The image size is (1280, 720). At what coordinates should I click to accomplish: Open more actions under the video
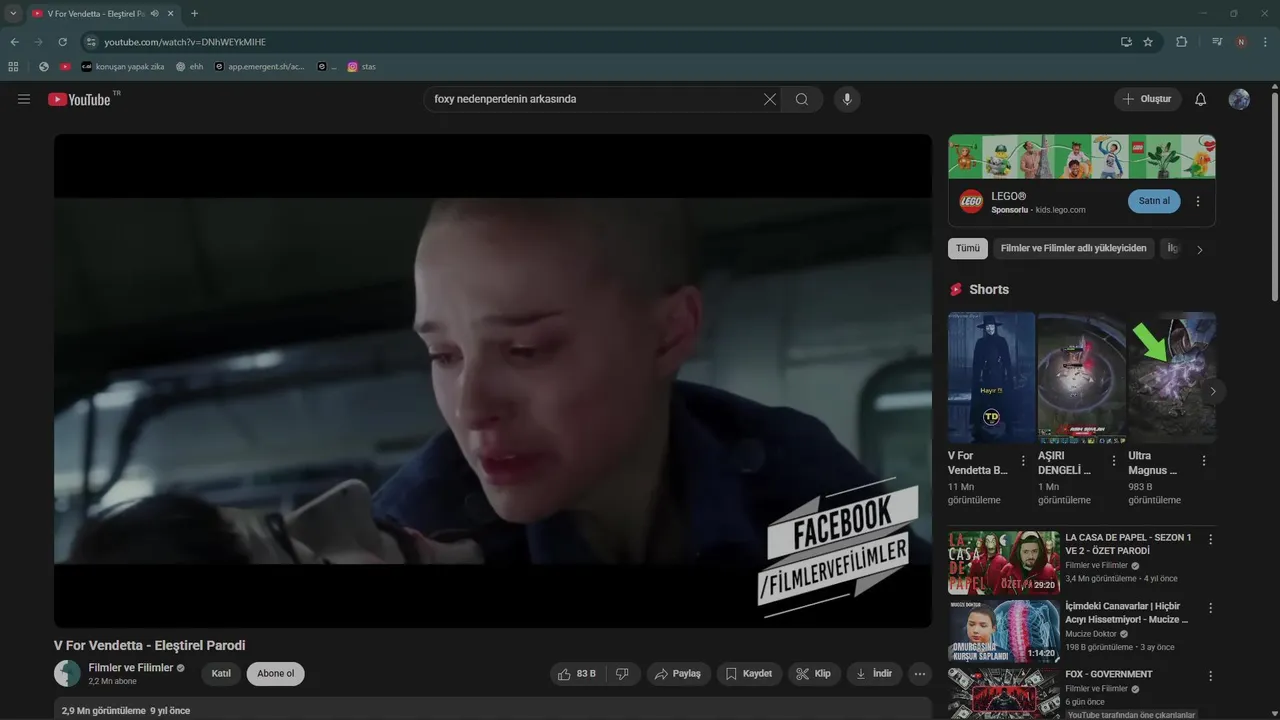click(x=920, y=674)
